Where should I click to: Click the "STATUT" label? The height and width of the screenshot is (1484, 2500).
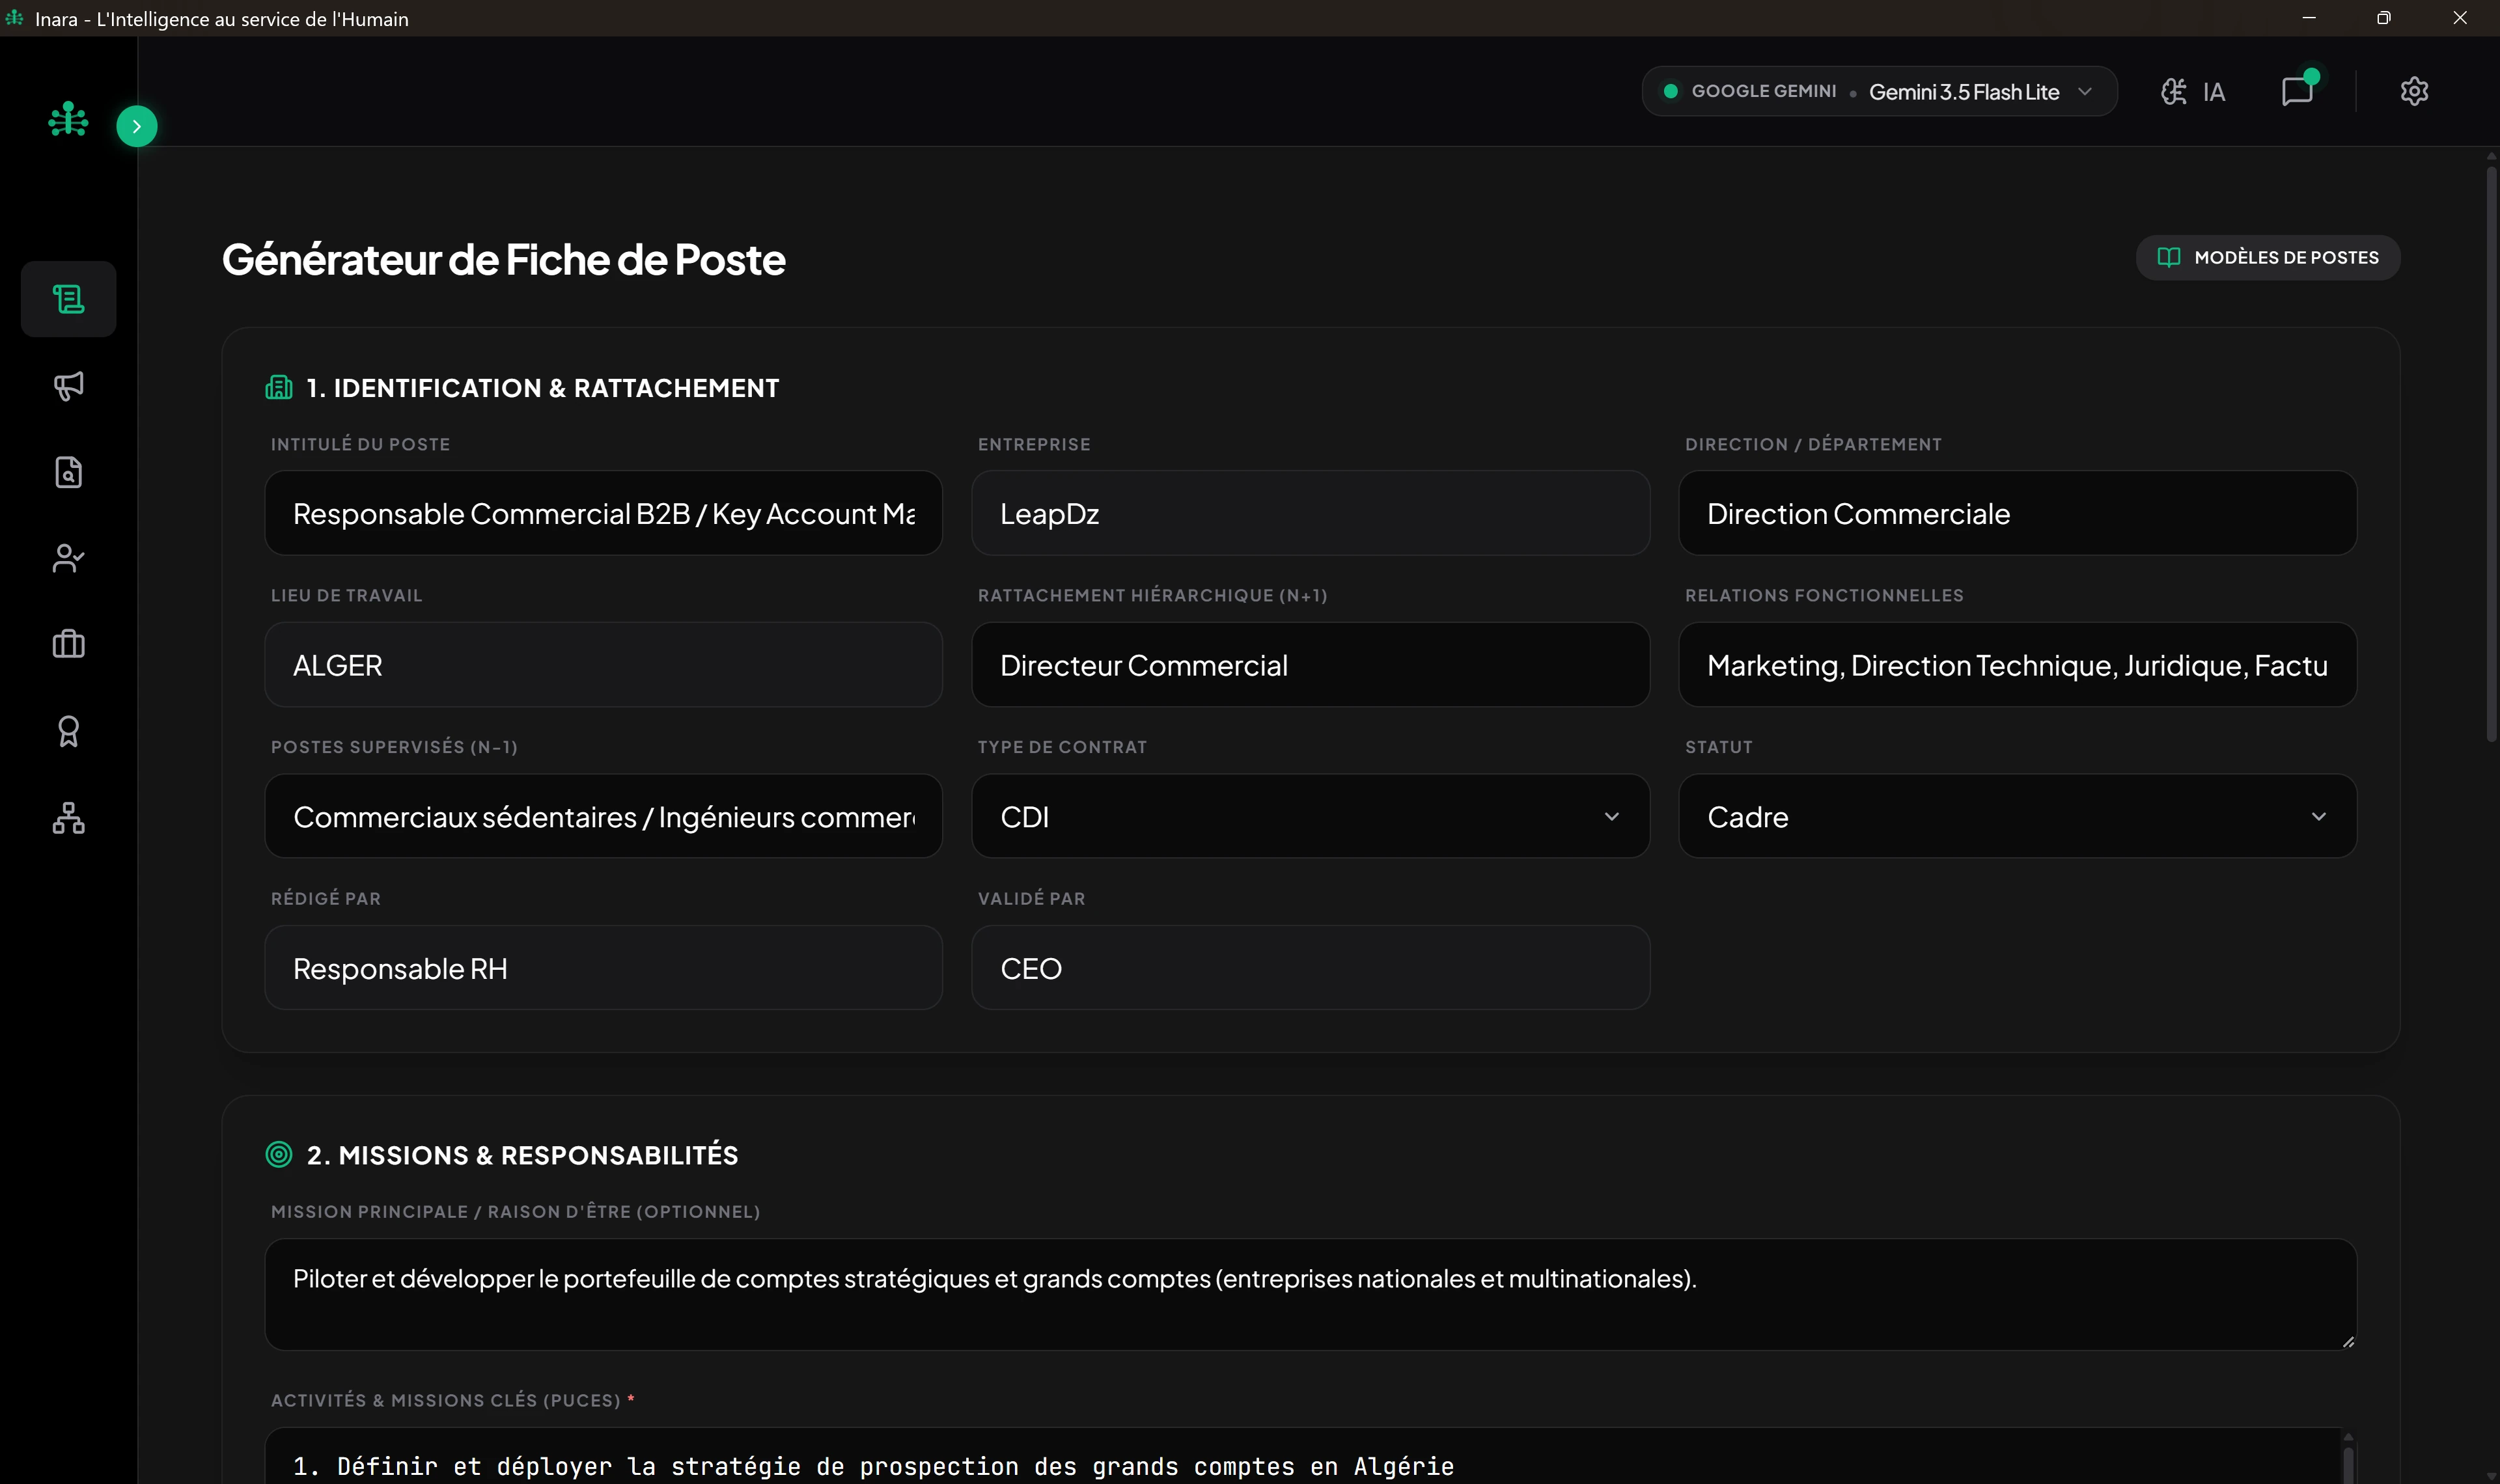(1718, 747)
